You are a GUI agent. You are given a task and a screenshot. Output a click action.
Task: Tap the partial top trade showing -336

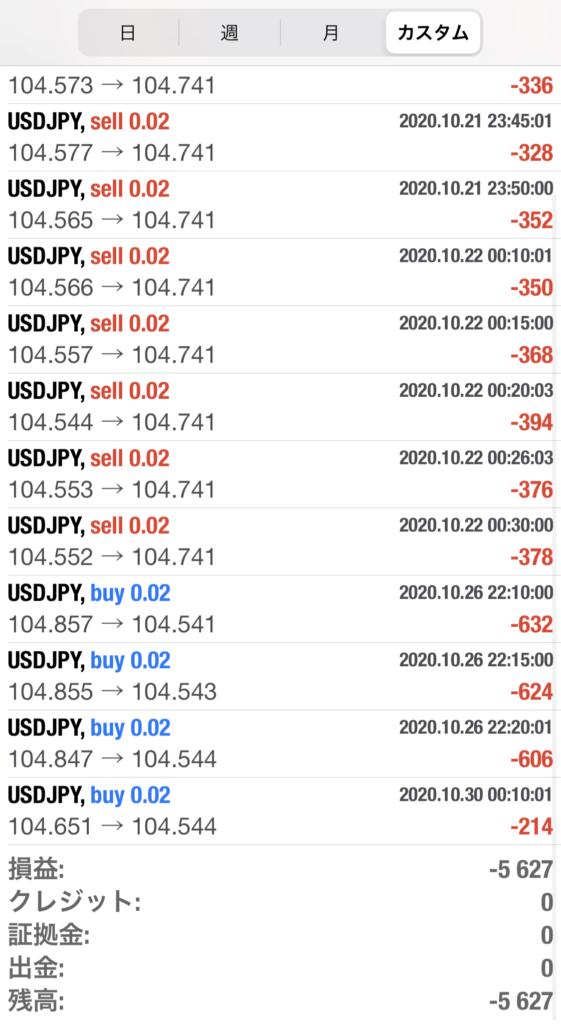point(280,85)
